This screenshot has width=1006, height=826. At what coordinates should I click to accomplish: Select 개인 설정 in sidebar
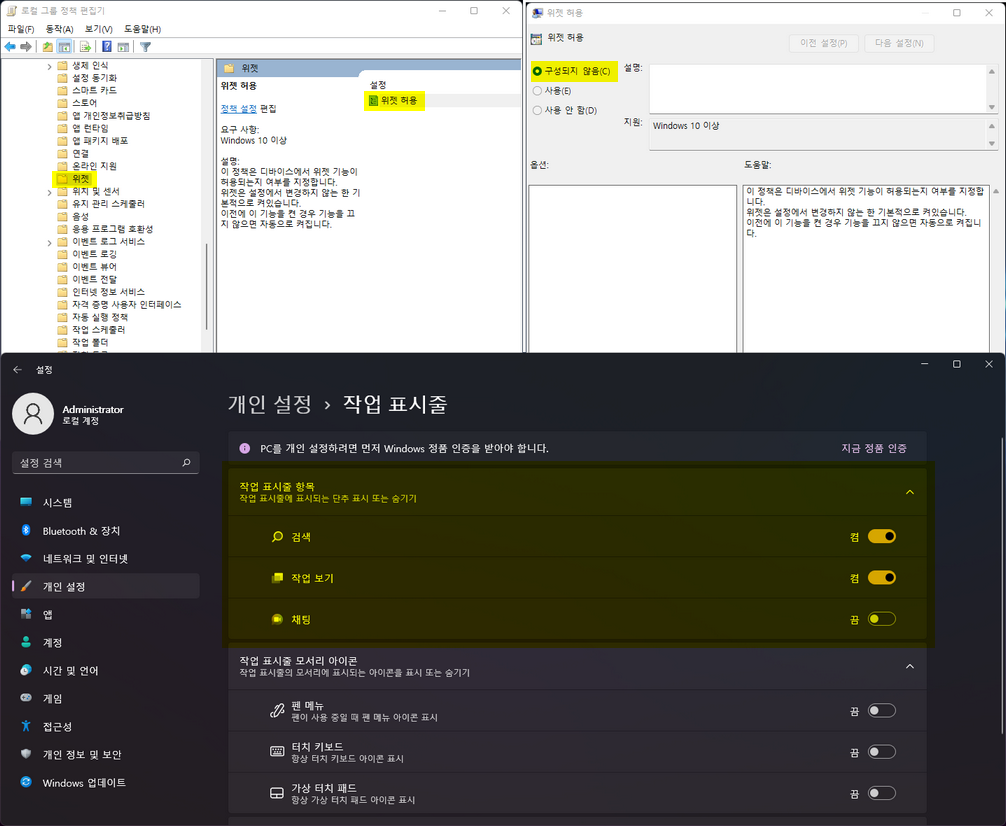tap(106, 587)
